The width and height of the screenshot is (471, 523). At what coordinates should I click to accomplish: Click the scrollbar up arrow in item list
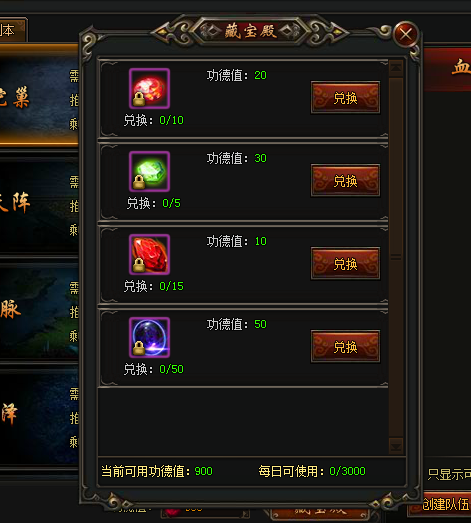[396, 68]
